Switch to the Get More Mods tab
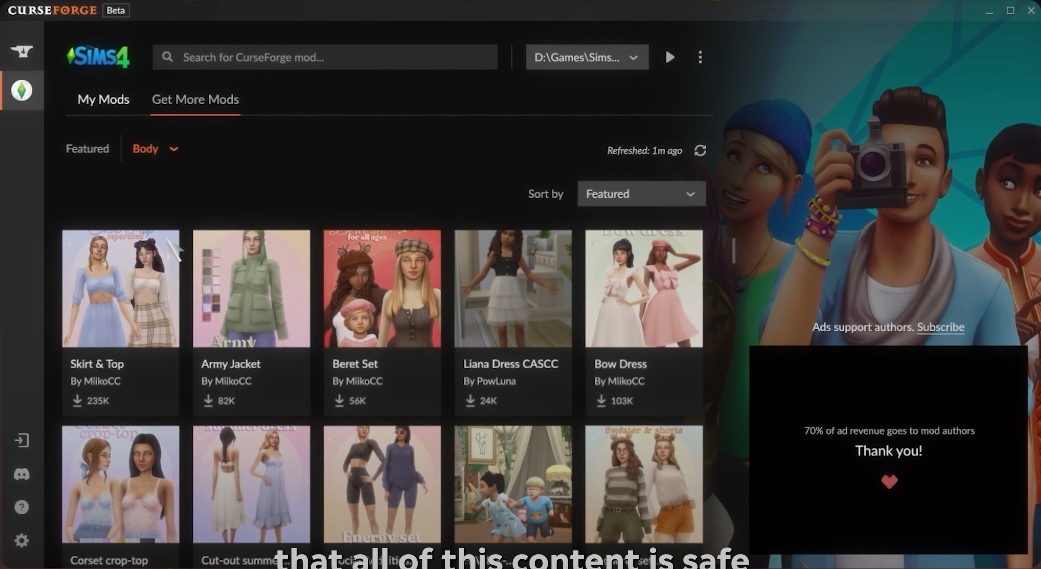This screenshot has height=569, width=1041. (x=195, y=100)
